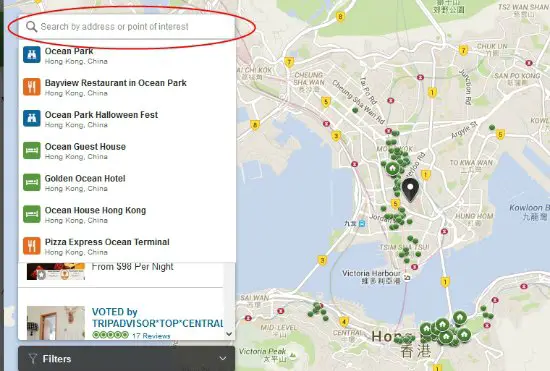Click bed icon beside Ocean Guest House
550x371 pixels.
point(32,150)
